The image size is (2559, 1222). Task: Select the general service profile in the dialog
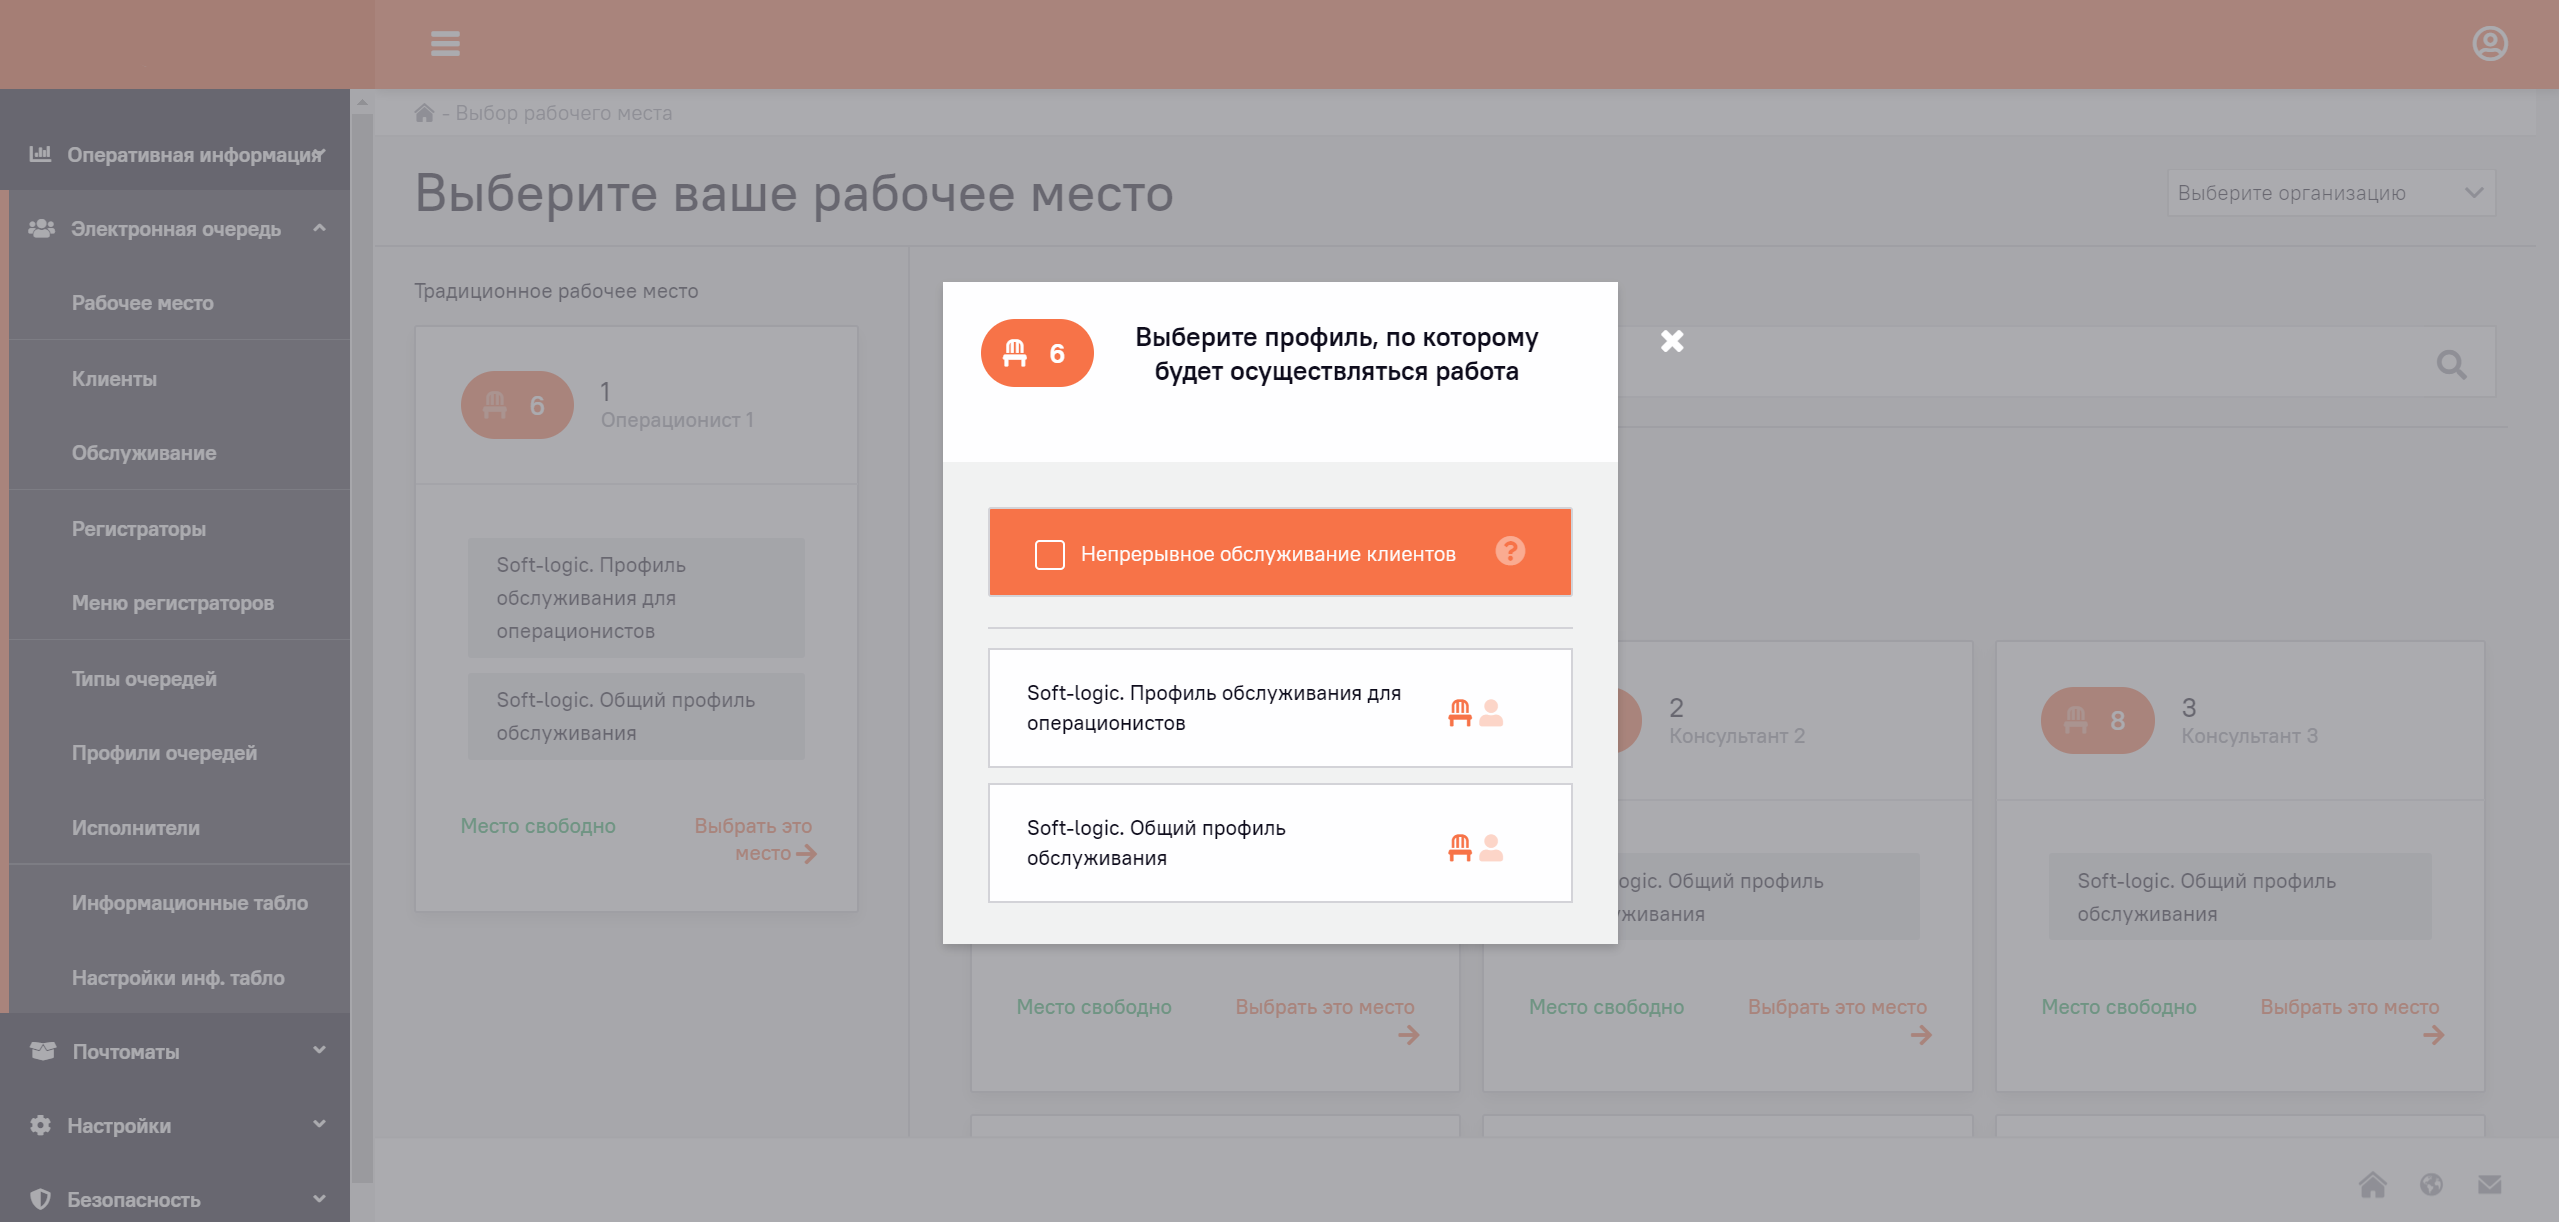click(1280, 843)
